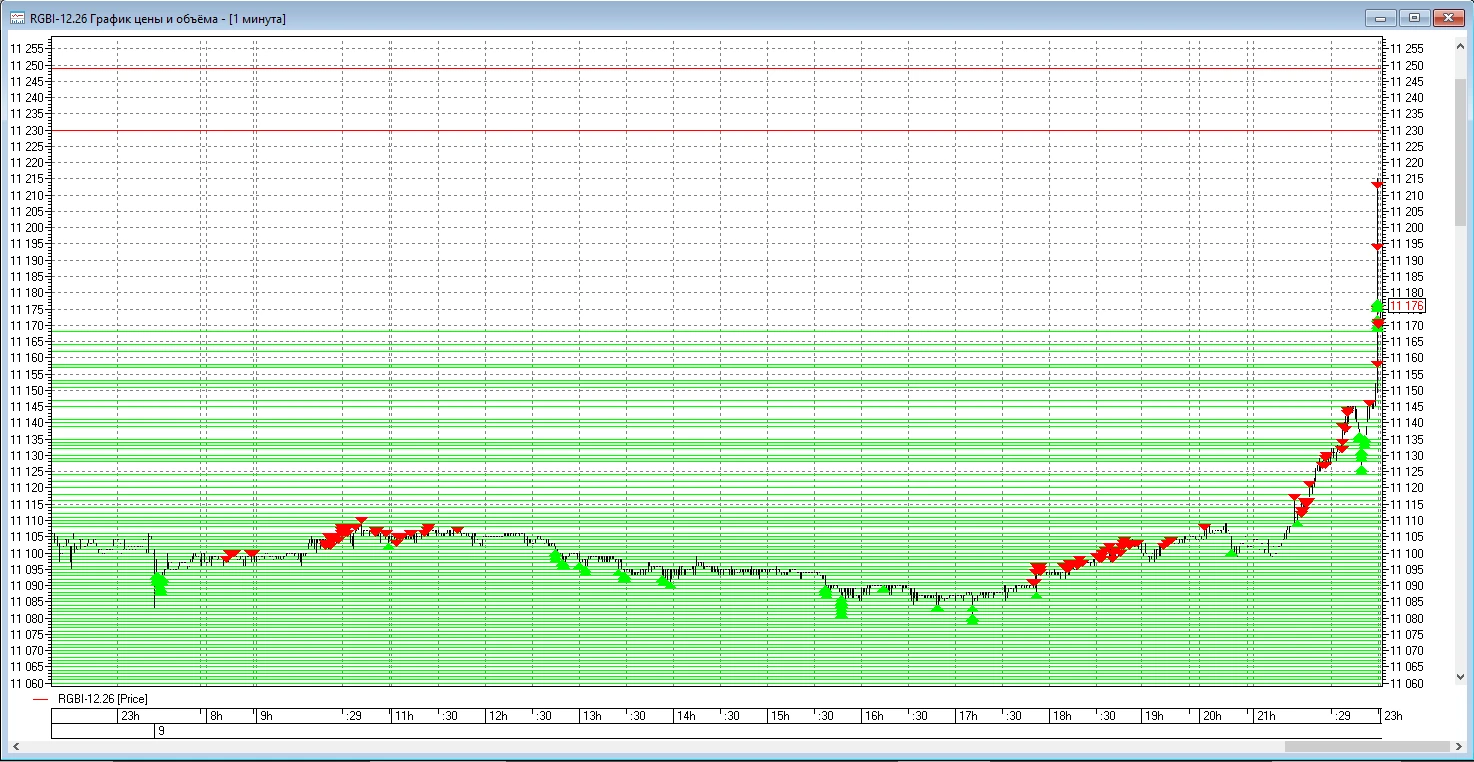Click the 17h time axis label

tap(968, 716)
